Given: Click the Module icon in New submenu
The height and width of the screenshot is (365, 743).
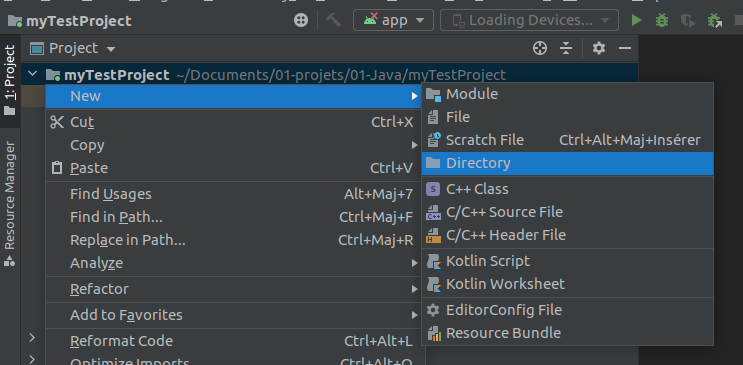Looking at the screenshot, I should 434,94.
